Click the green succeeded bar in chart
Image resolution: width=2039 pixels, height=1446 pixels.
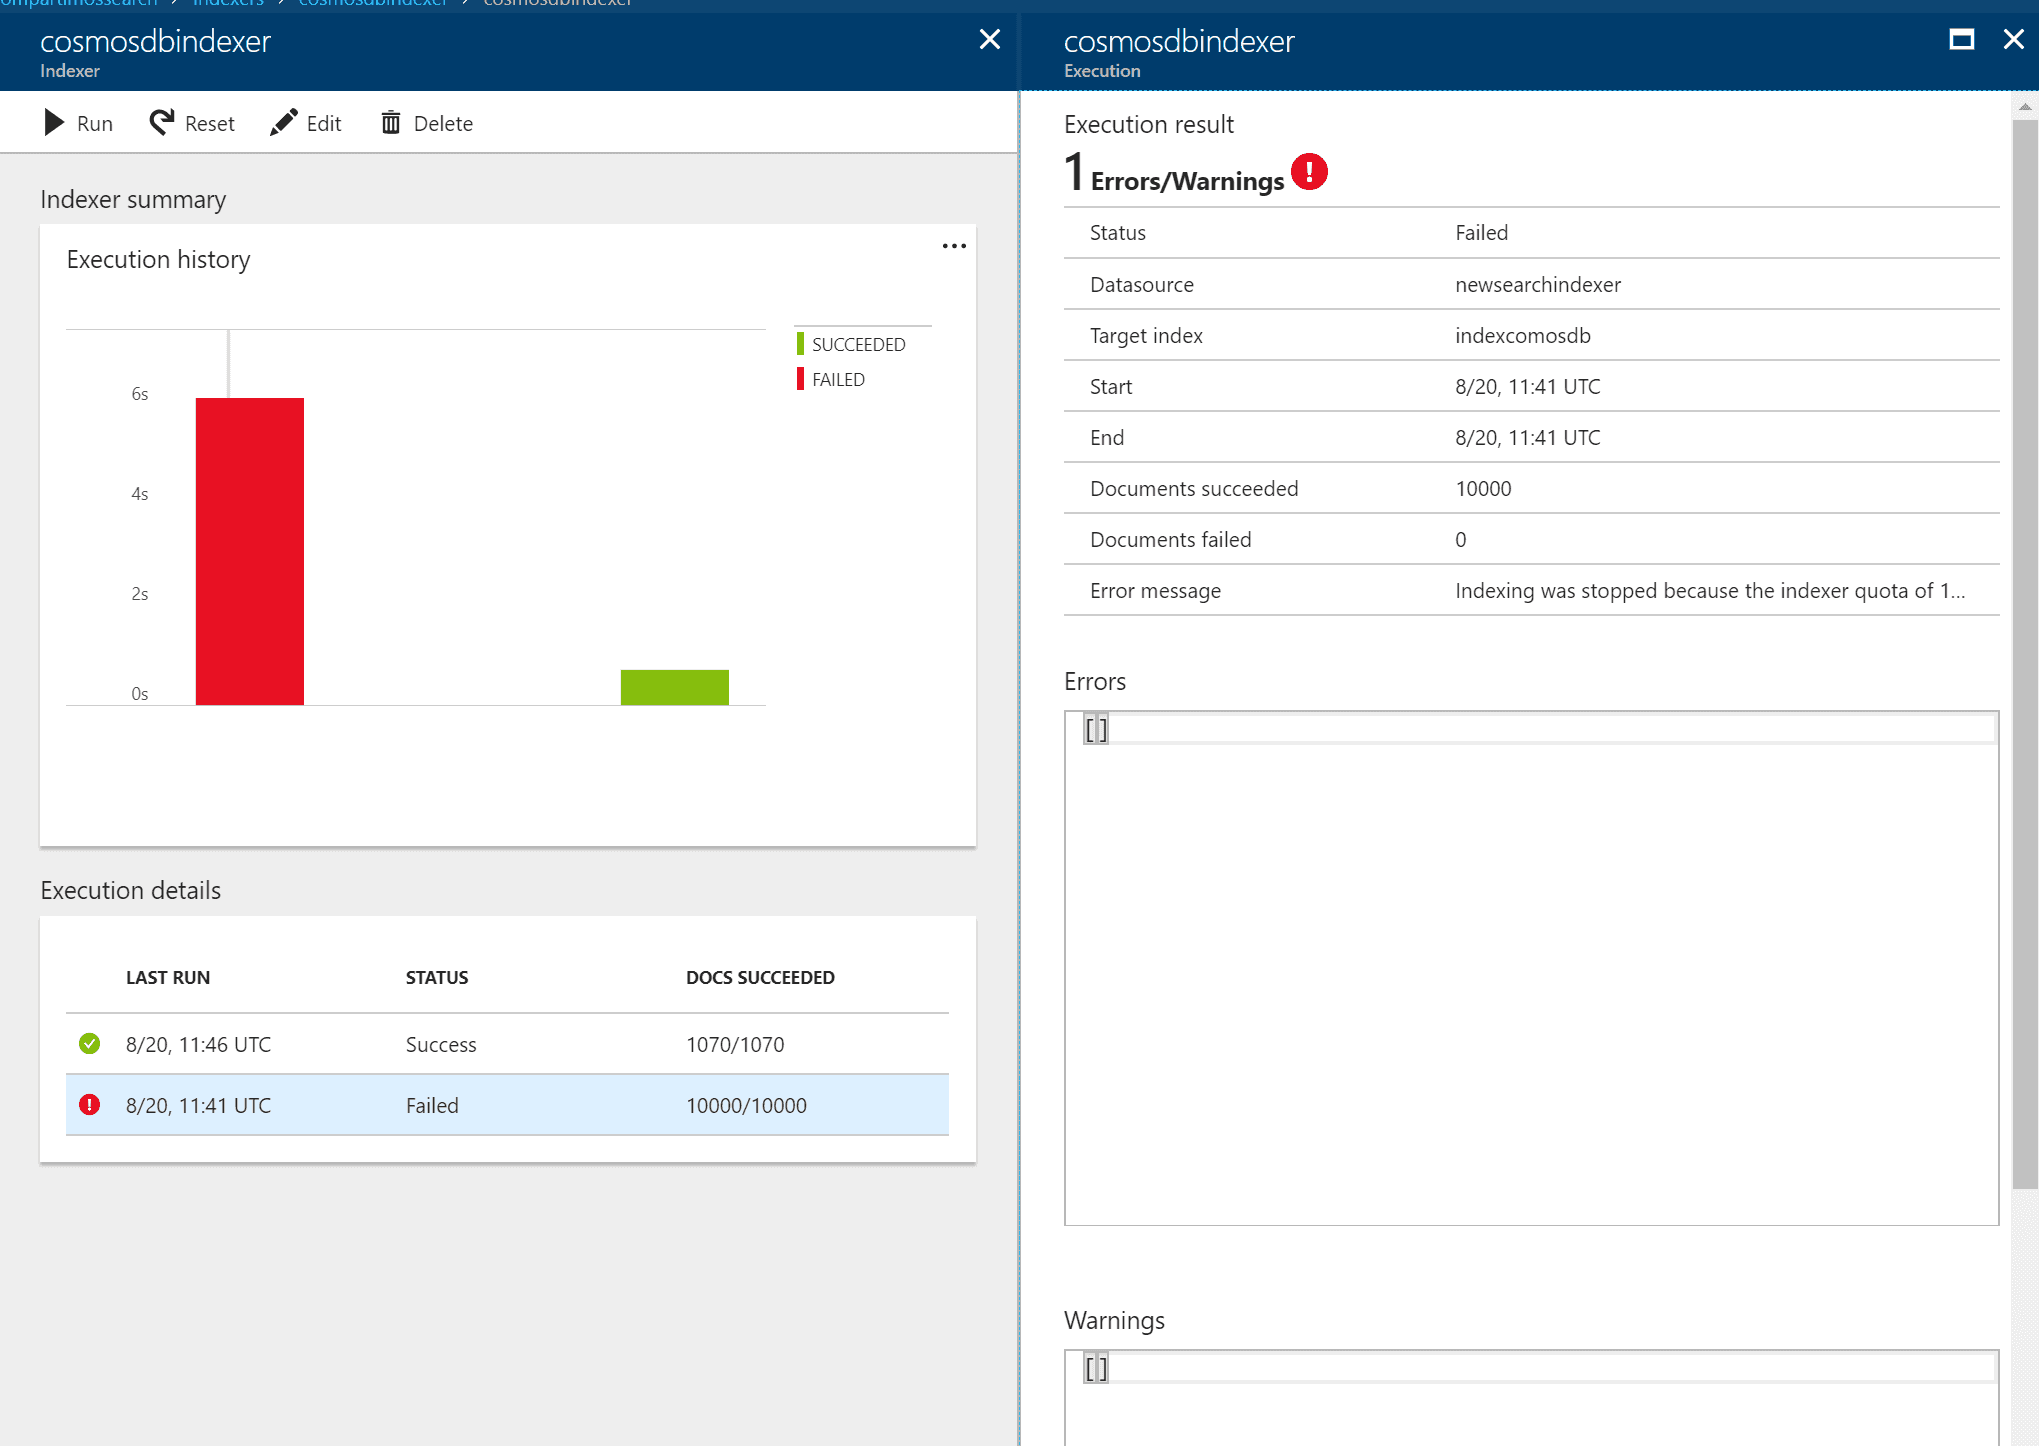tap(674, 687)
